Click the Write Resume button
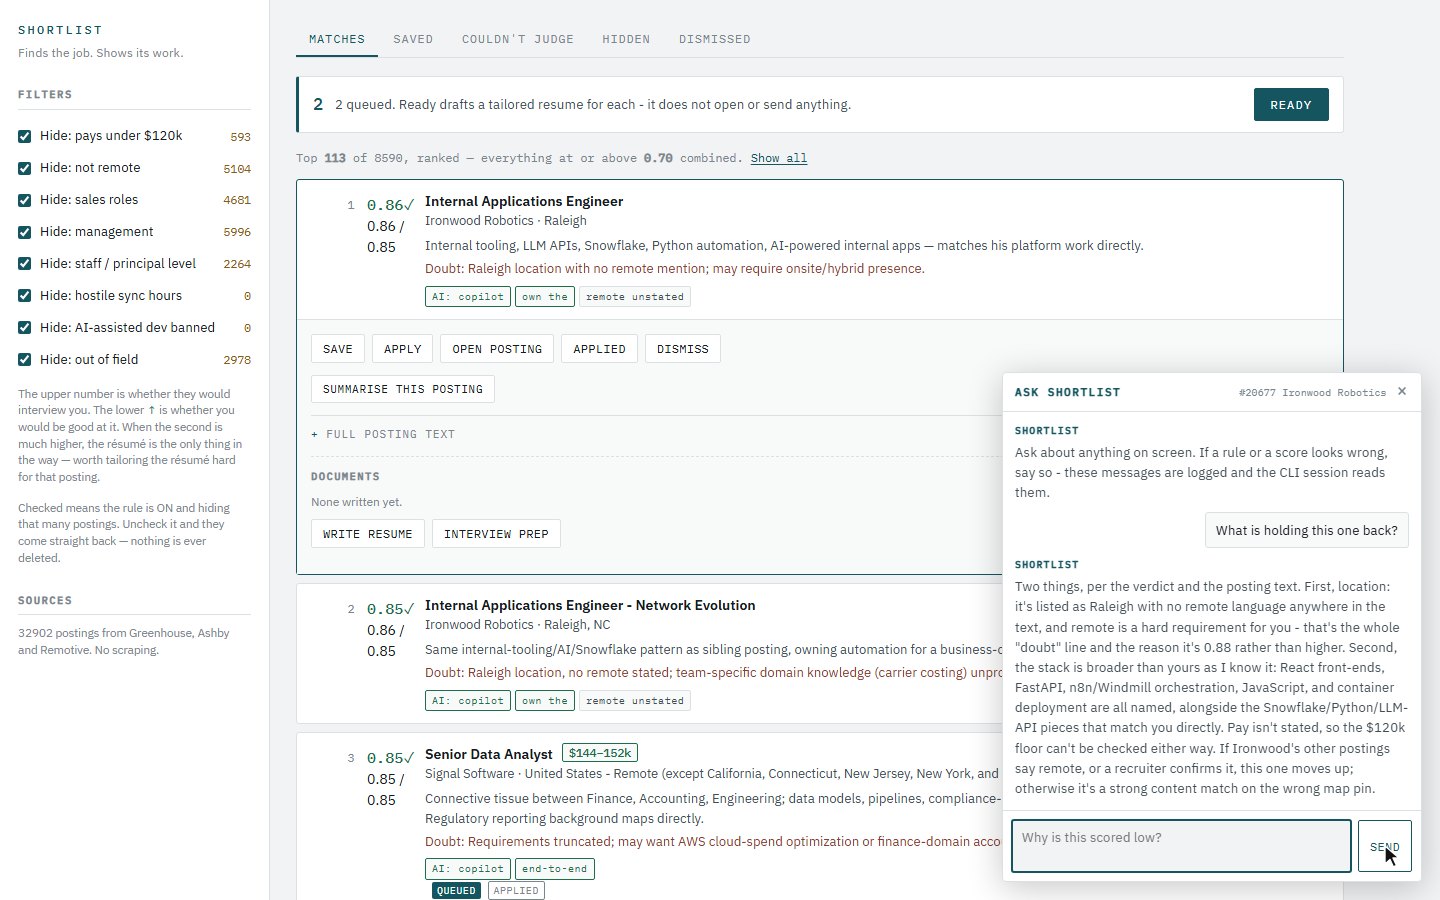1440x900 pixels. pyautogui.click(x=368, y=534)
